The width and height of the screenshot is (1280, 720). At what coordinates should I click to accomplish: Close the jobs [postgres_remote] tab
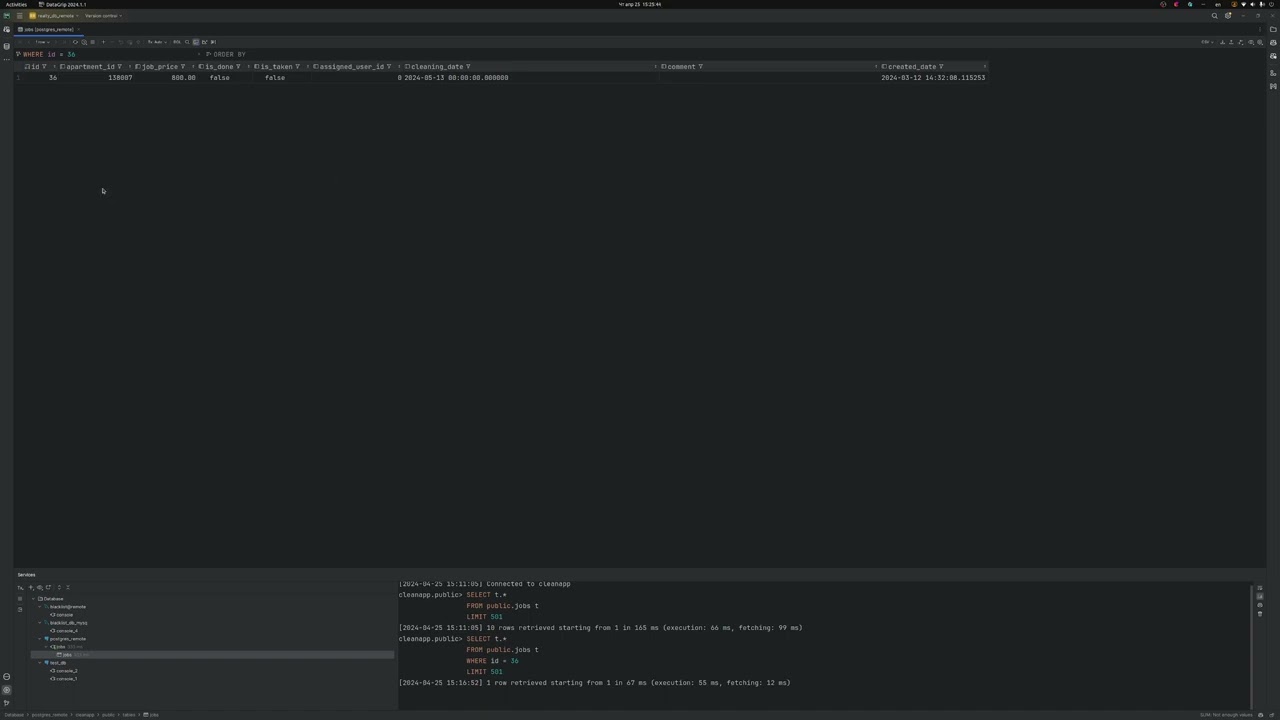(x=79, y=29)
